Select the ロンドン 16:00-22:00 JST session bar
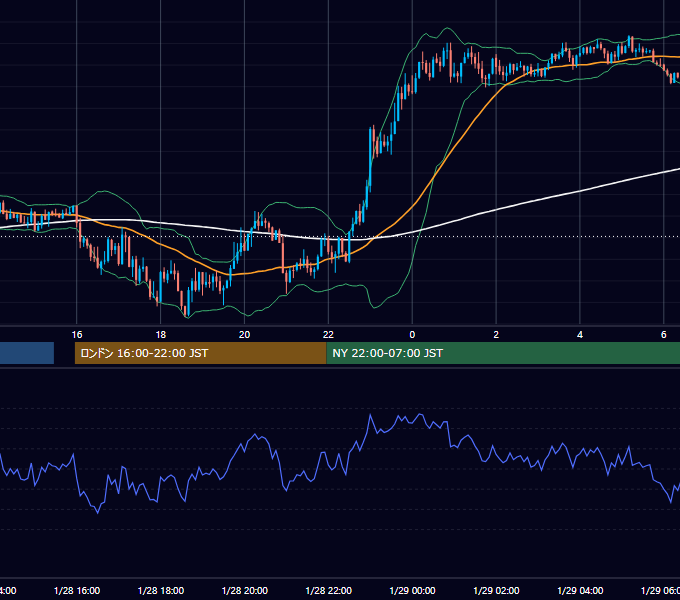This screenshot has width=680, height=600. 200,353
